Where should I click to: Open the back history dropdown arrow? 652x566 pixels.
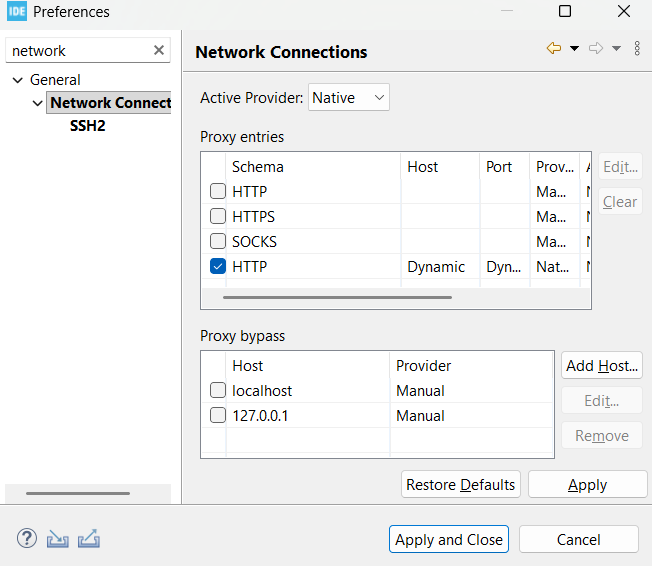click(x=574, y=48)
